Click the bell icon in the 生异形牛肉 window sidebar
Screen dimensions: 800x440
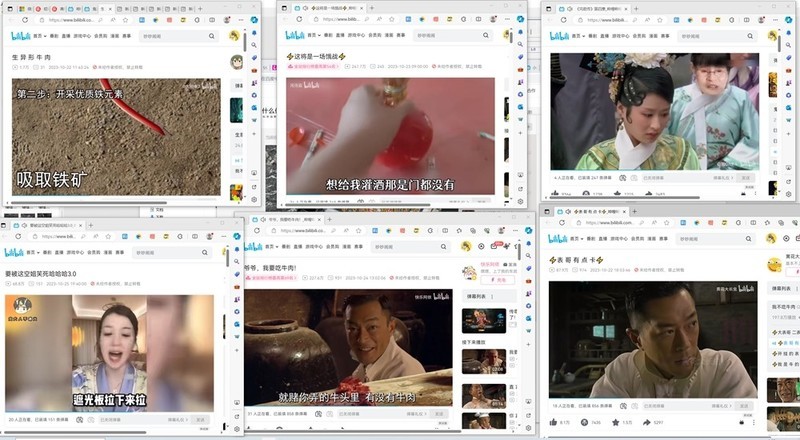[x=254, y=33]
